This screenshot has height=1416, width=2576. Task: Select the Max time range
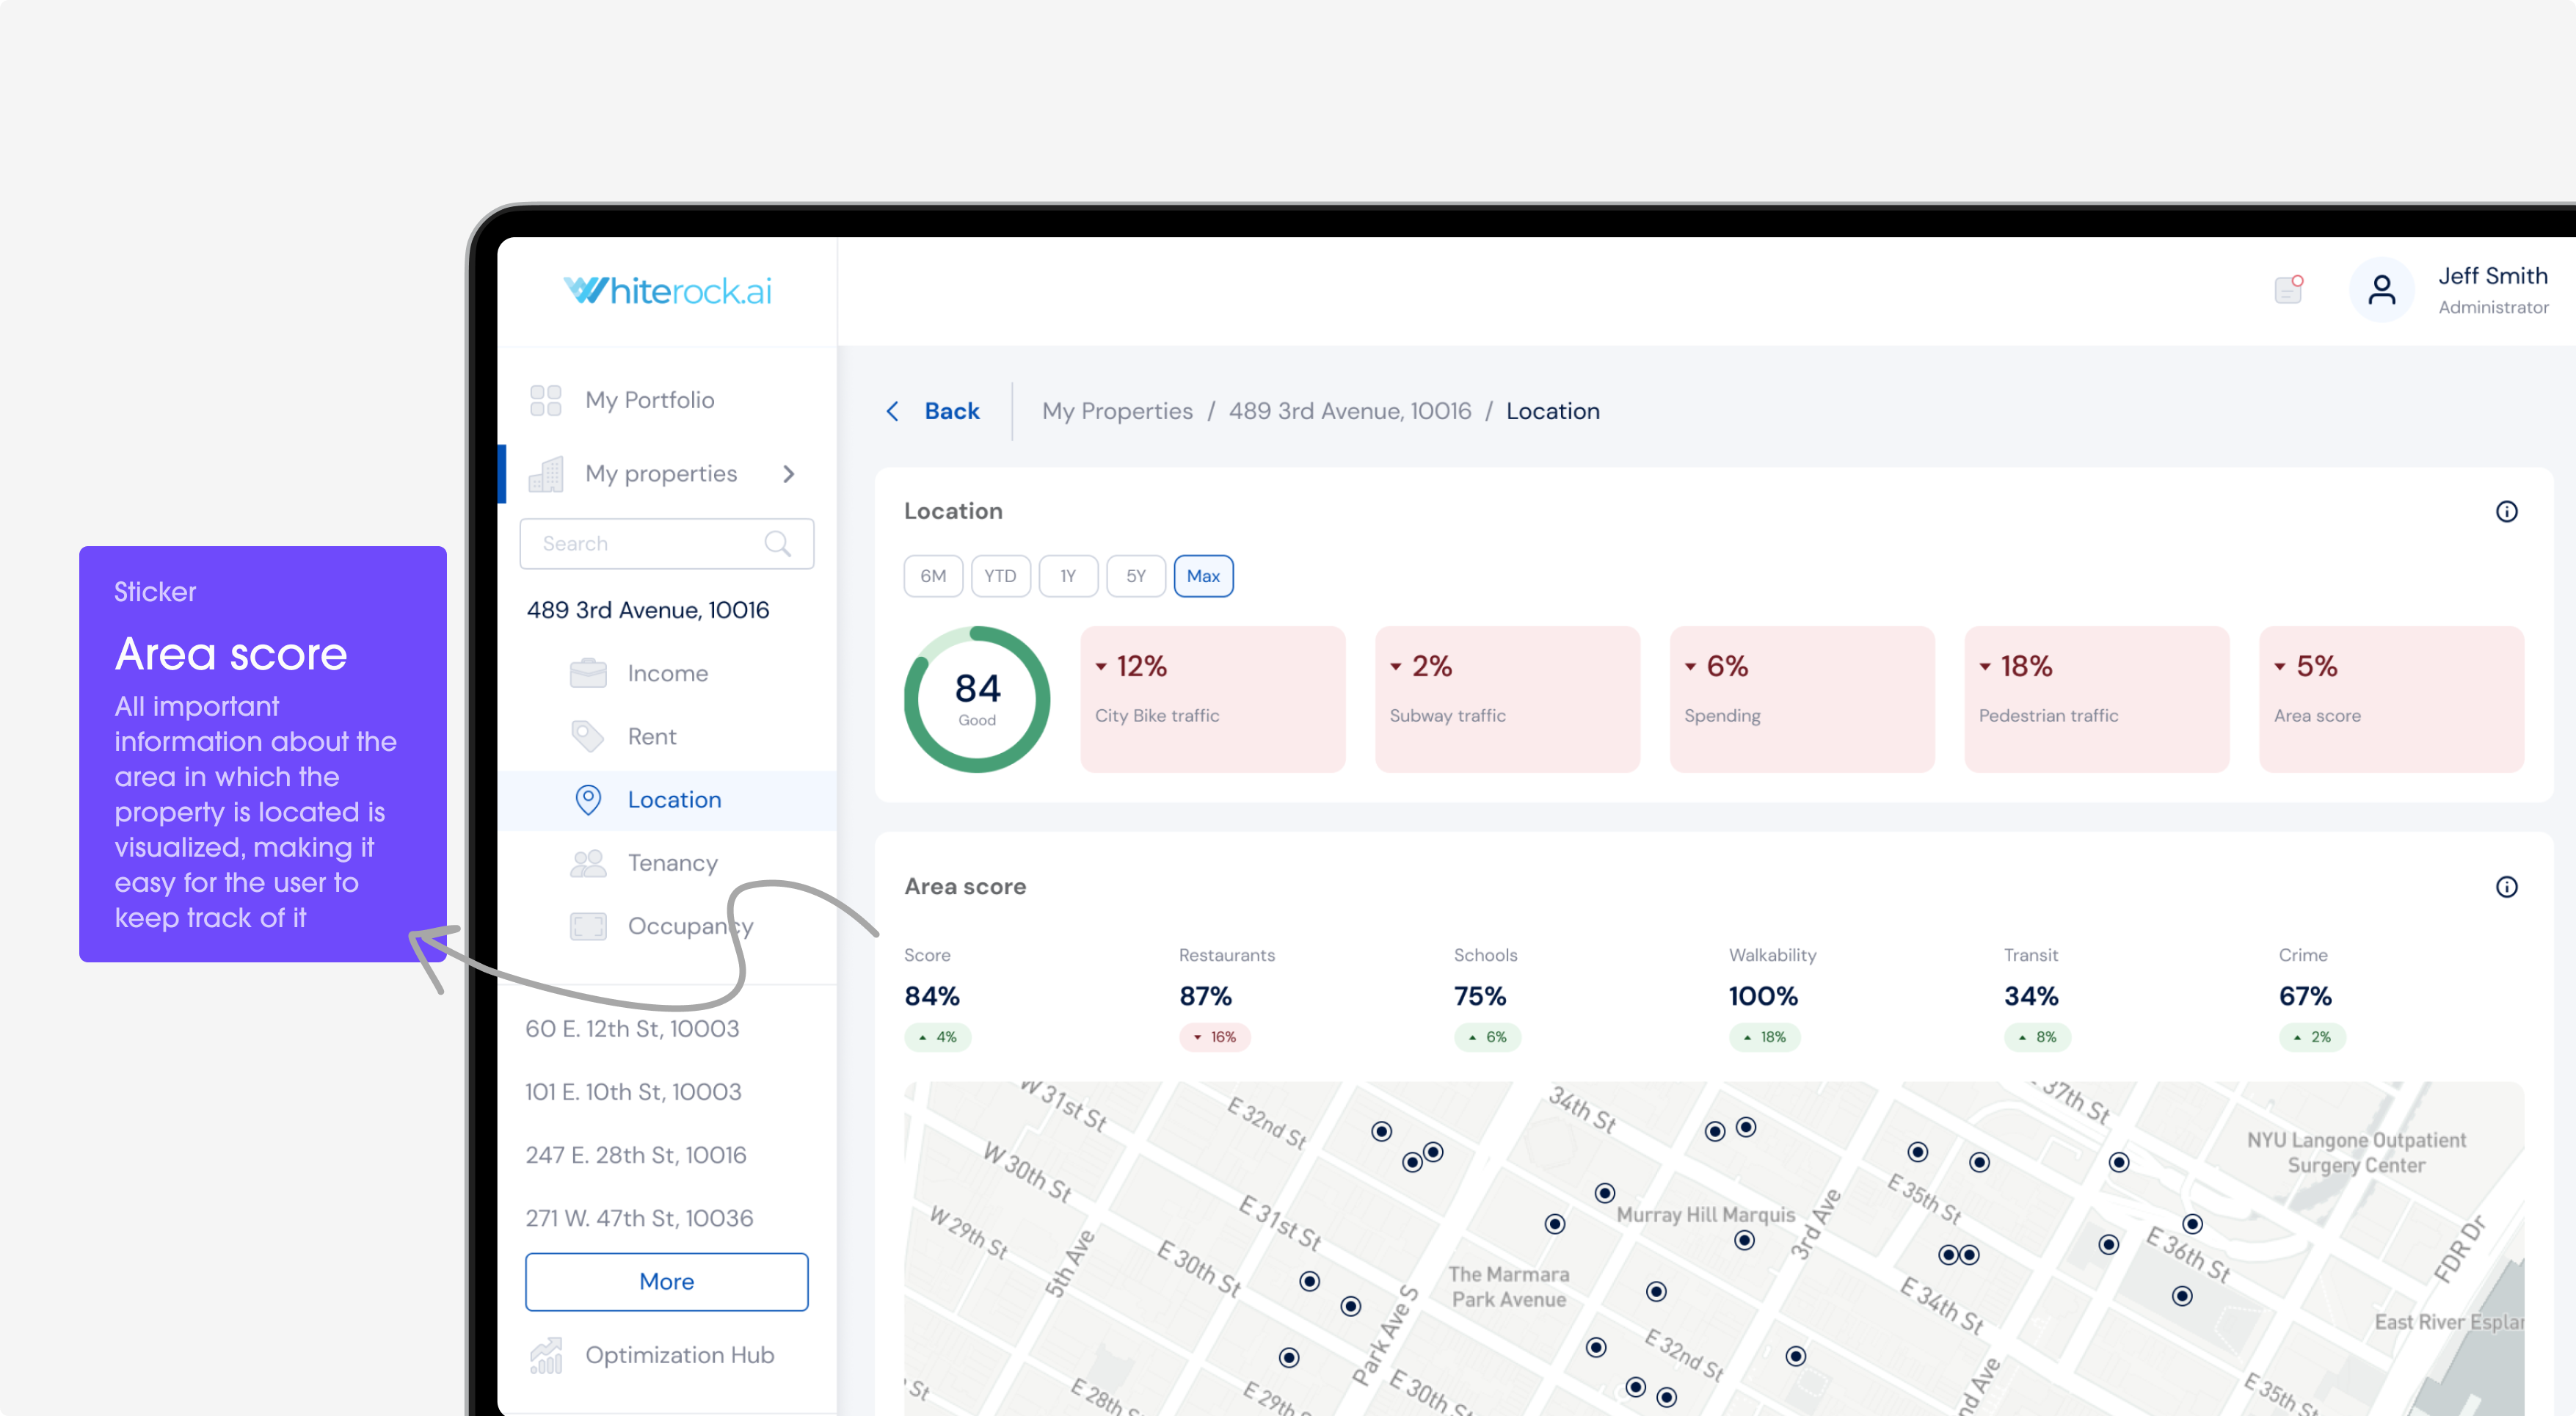click(x=1203, y=576)
